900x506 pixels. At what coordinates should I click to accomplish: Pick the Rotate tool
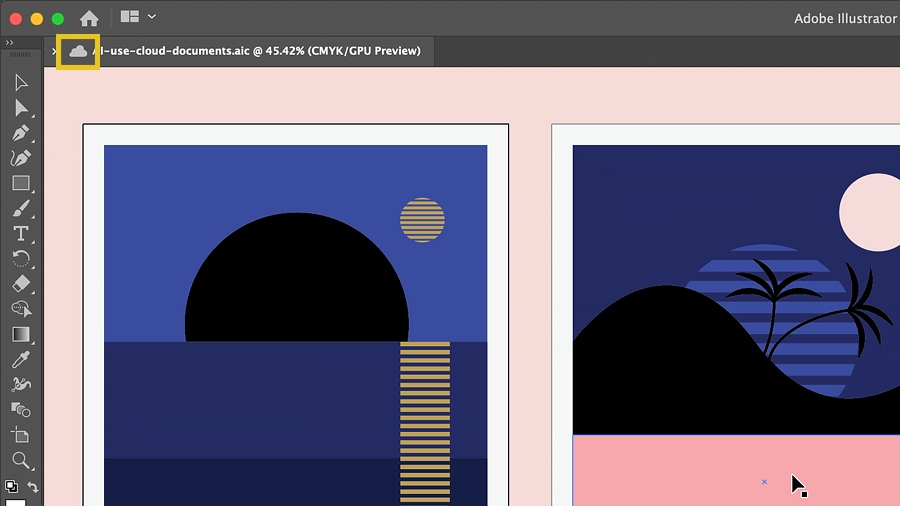[x=21, y=259]
